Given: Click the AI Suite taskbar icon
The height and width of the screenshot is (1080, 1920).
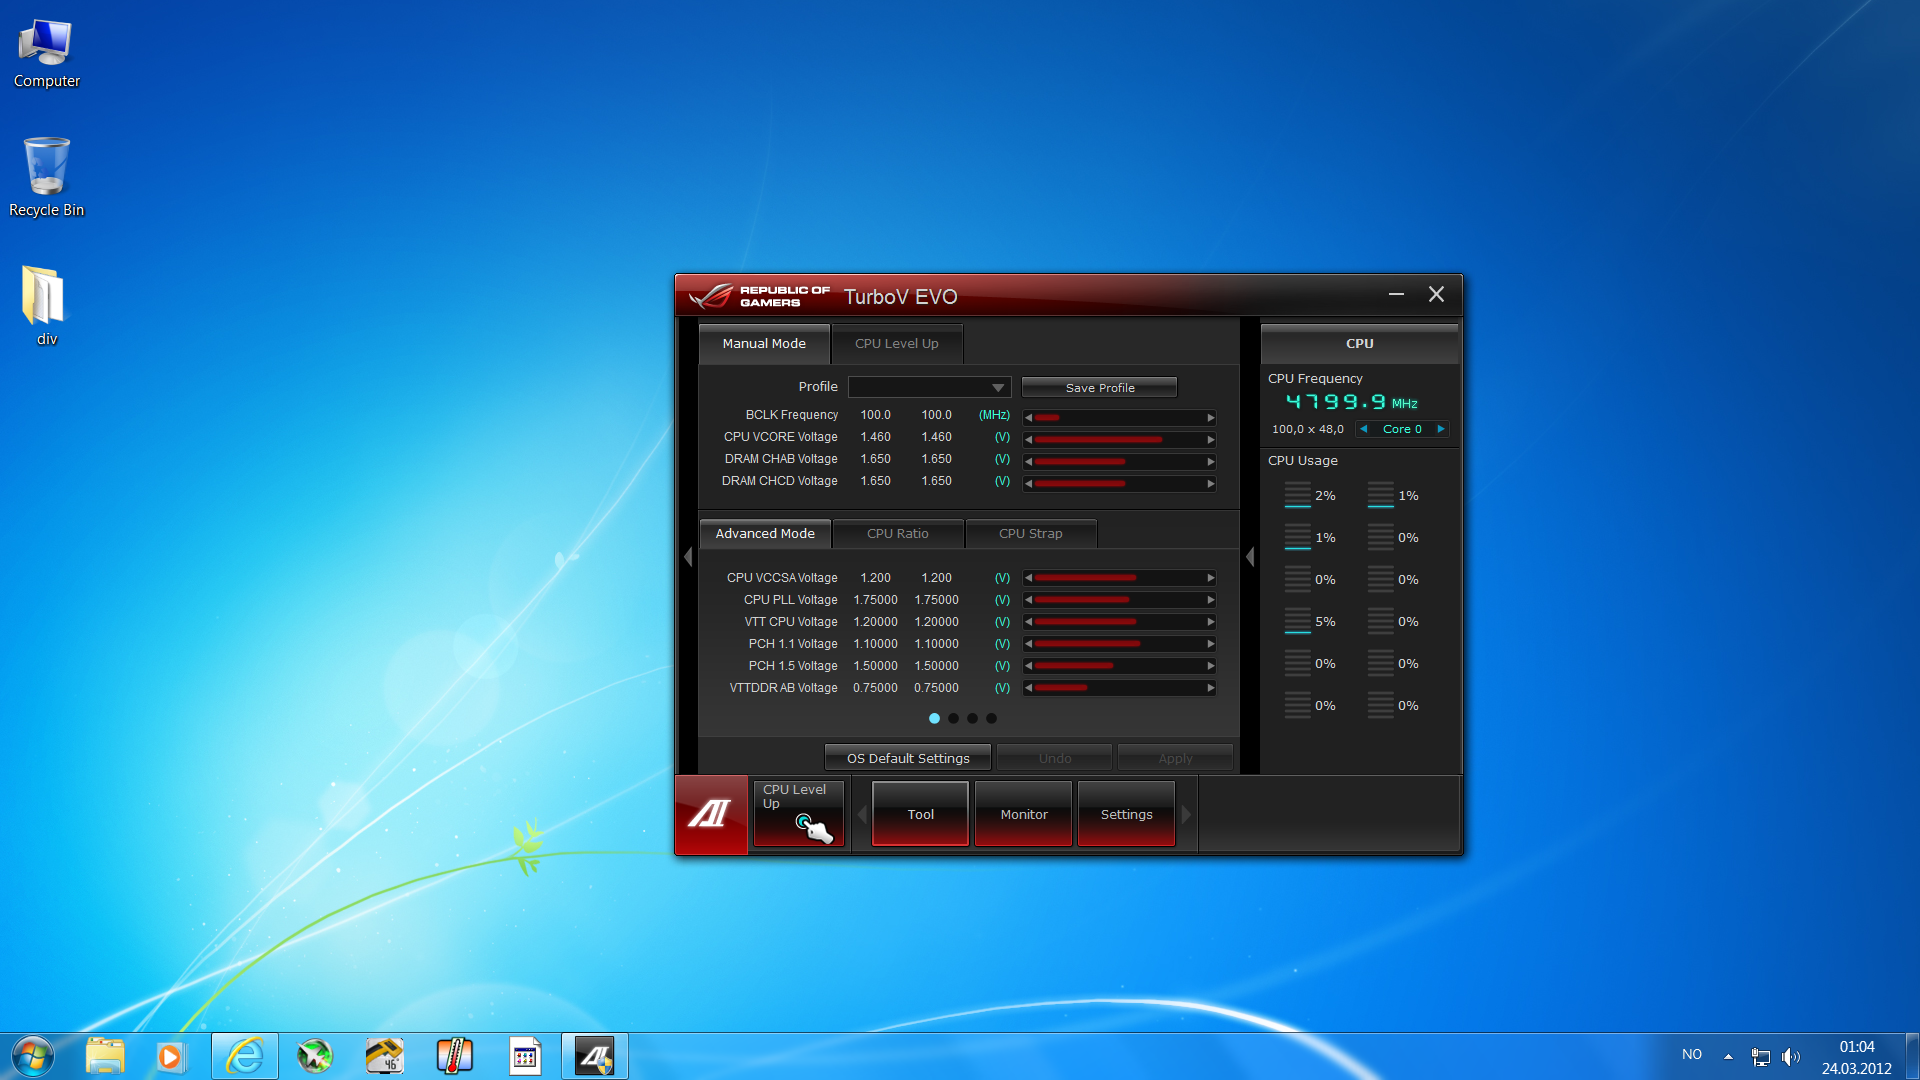Looking at the screenshot, I should pos(595,1056).
